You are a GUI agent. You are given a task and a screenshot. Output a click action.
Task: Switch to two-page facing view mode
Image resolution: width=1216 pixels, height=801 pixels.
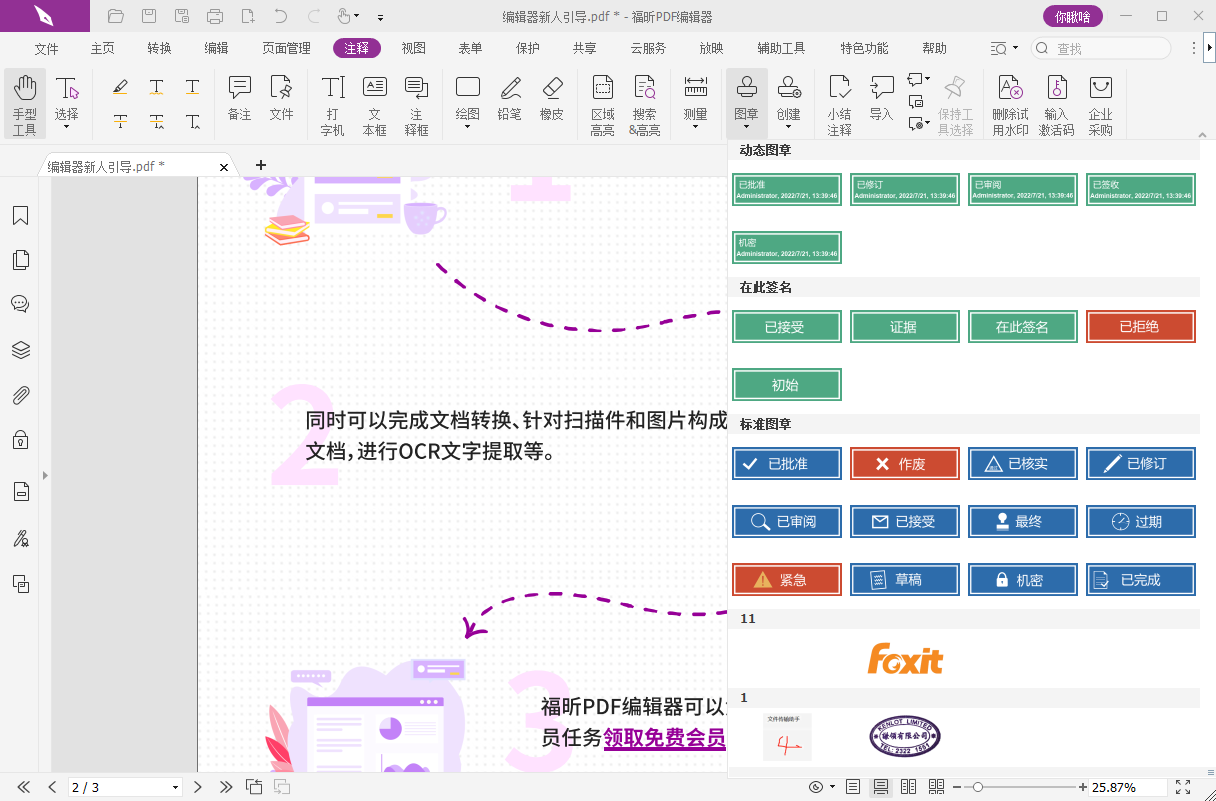point(908,787)
